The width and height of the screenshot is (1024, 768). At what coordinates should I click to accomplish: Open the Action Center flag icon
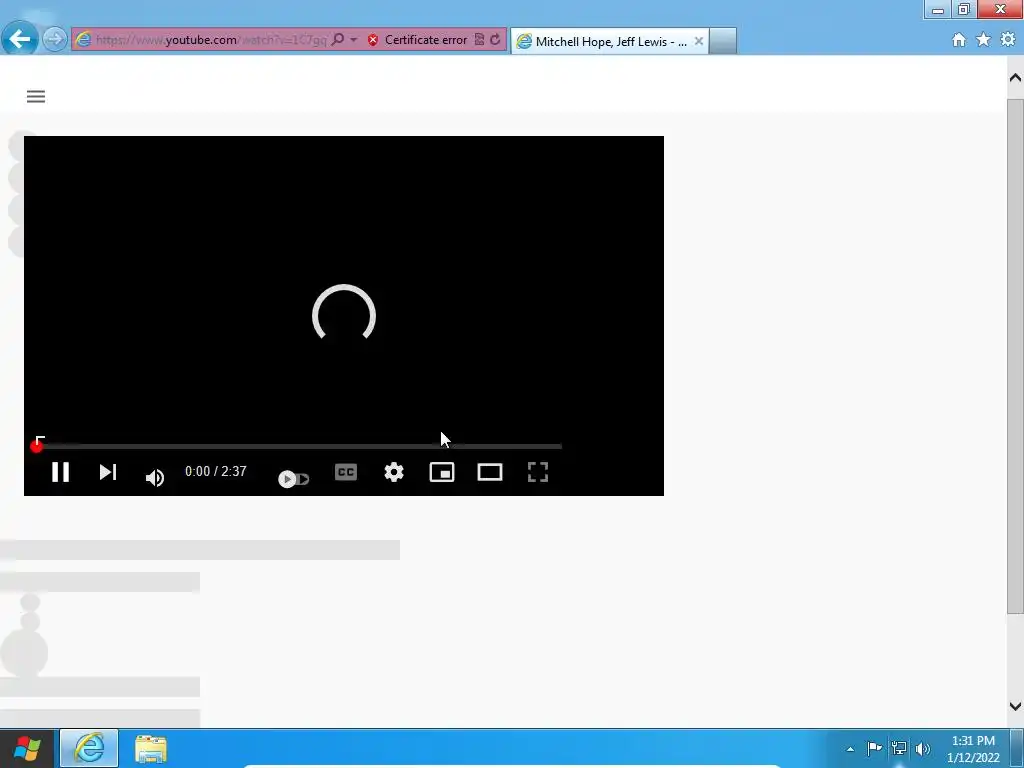[x=874, y=748]
